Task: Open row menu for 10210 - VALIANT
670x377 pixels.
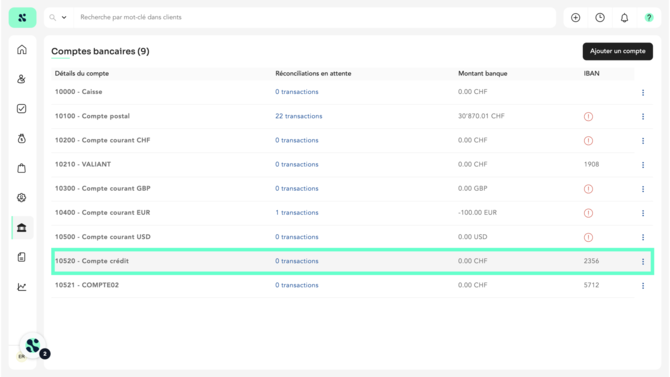Action: coord(643,165)
